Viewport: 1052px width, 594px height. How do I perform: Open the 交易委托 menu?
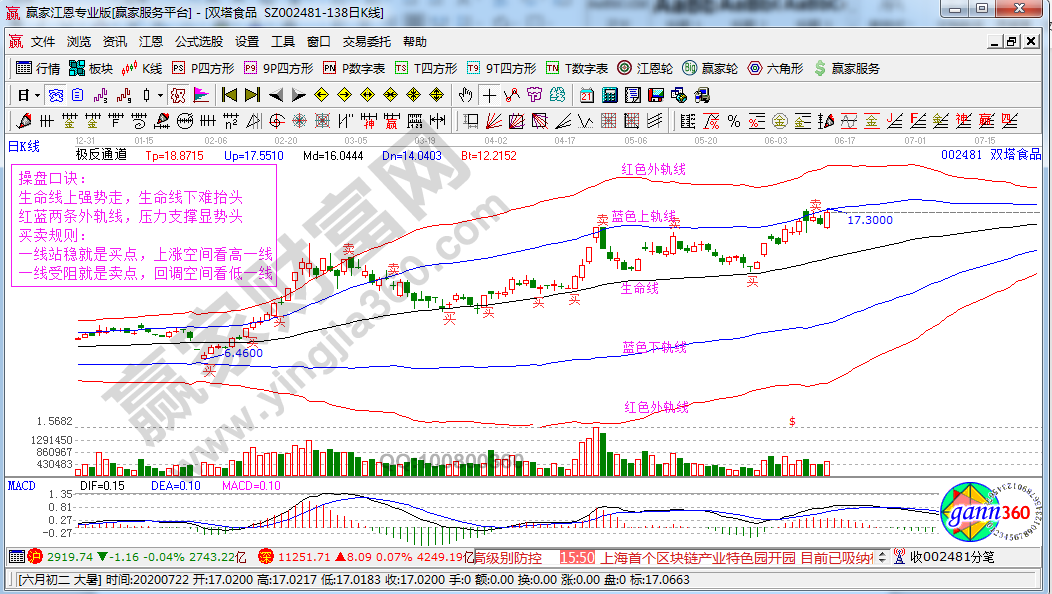[x=367, y=42]
